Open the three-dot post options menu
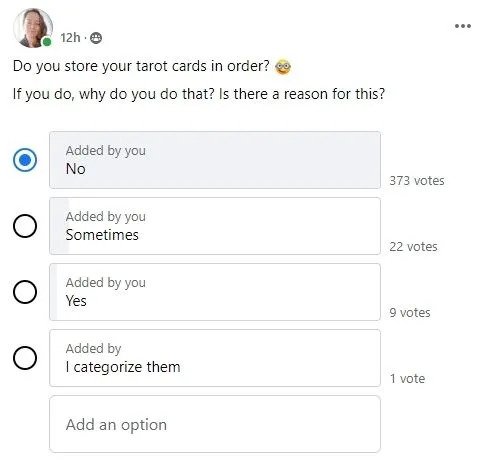 coord(463,26)
